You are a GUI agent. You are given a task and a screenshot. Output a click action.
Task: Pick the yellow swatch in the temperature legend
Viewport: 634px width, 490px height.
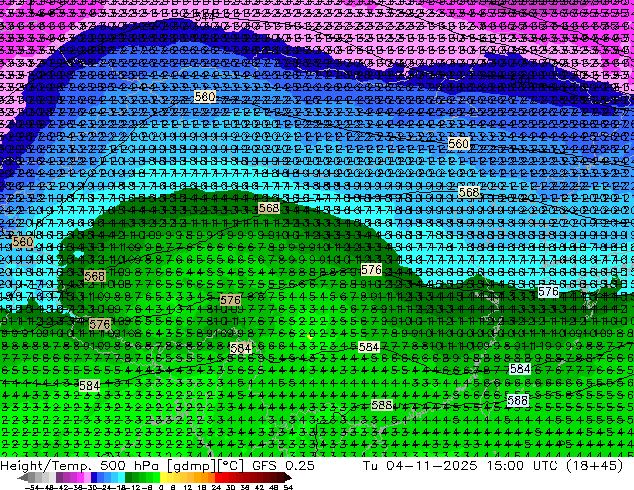tap(163, 478)
